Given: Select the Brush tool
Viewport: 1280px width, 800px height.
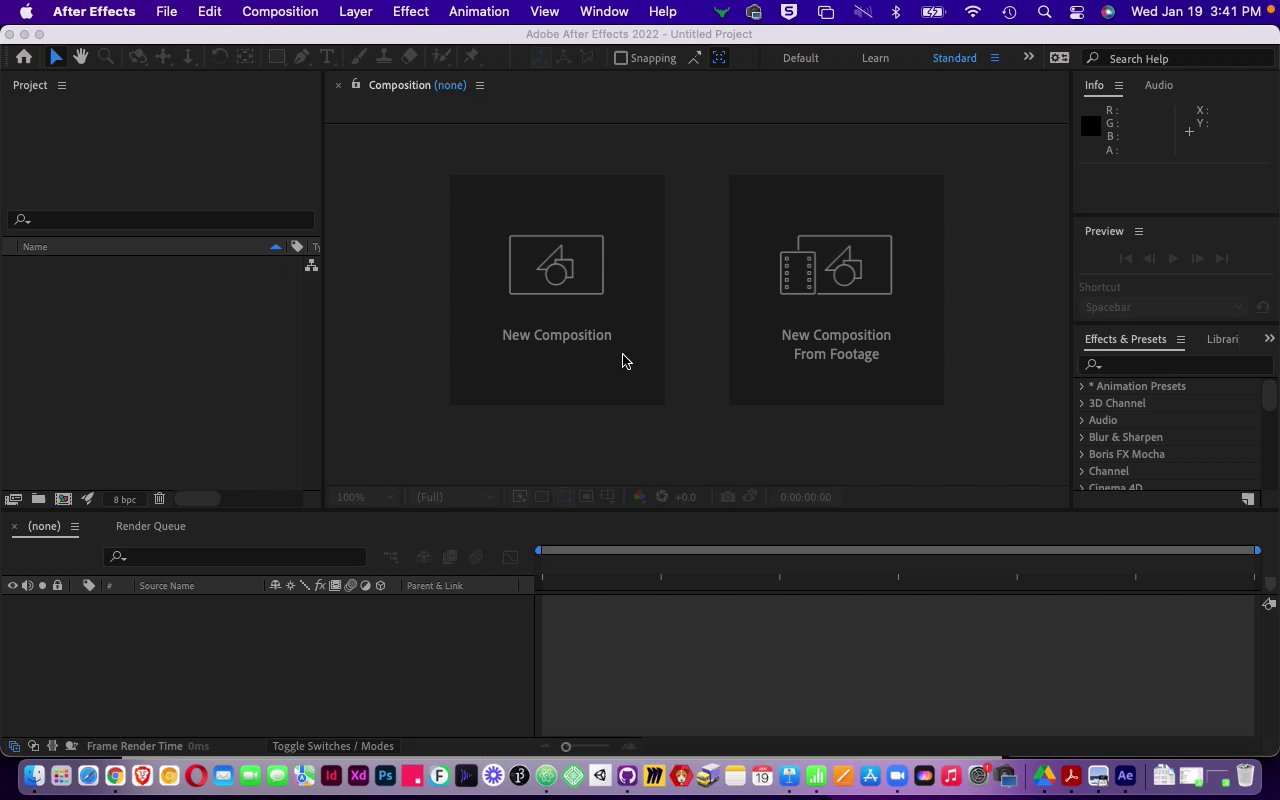Looking at the screenshot, I should (358, 57).
